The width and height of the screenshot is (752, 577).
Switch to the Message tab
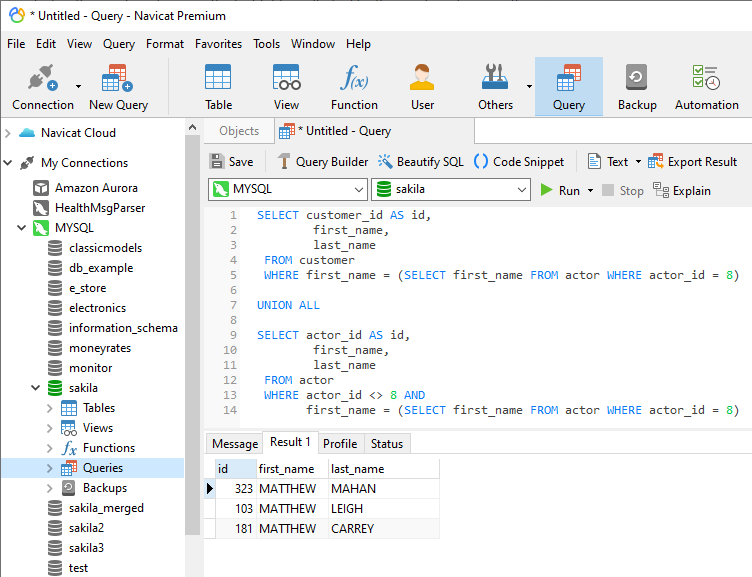click(234, 443)
